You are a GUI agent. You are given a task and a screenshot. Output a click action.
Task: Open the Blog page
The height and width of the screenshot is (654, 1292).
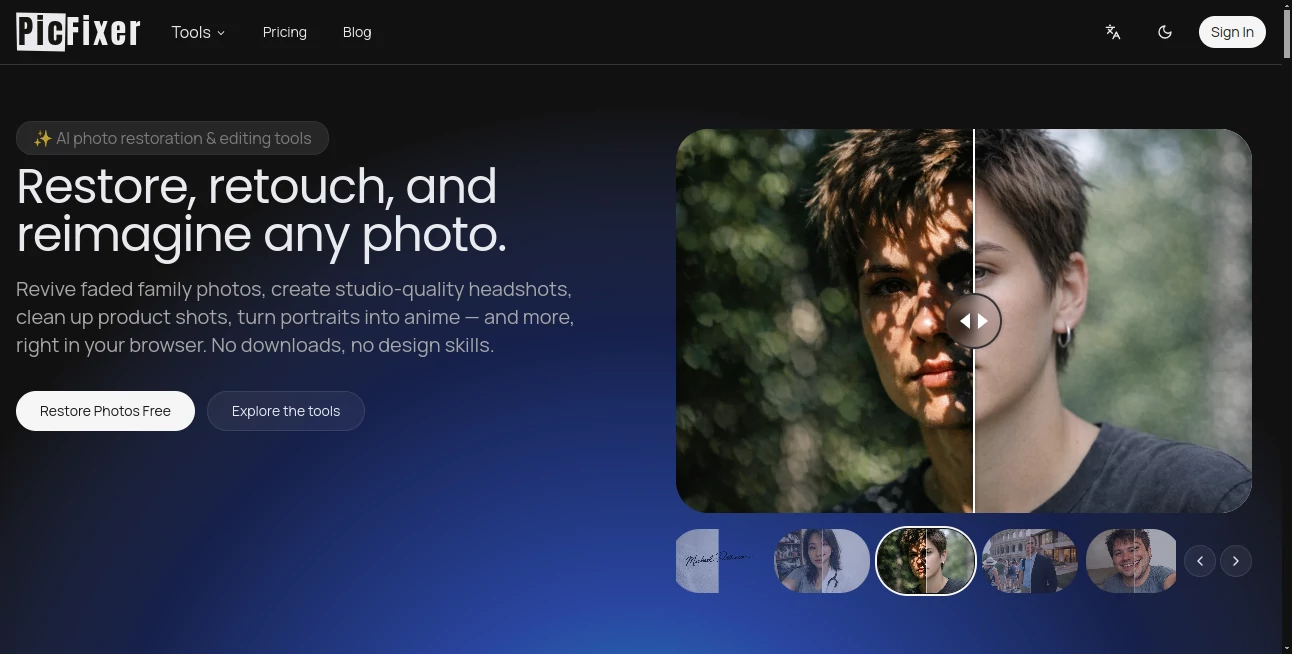[357, 32]
